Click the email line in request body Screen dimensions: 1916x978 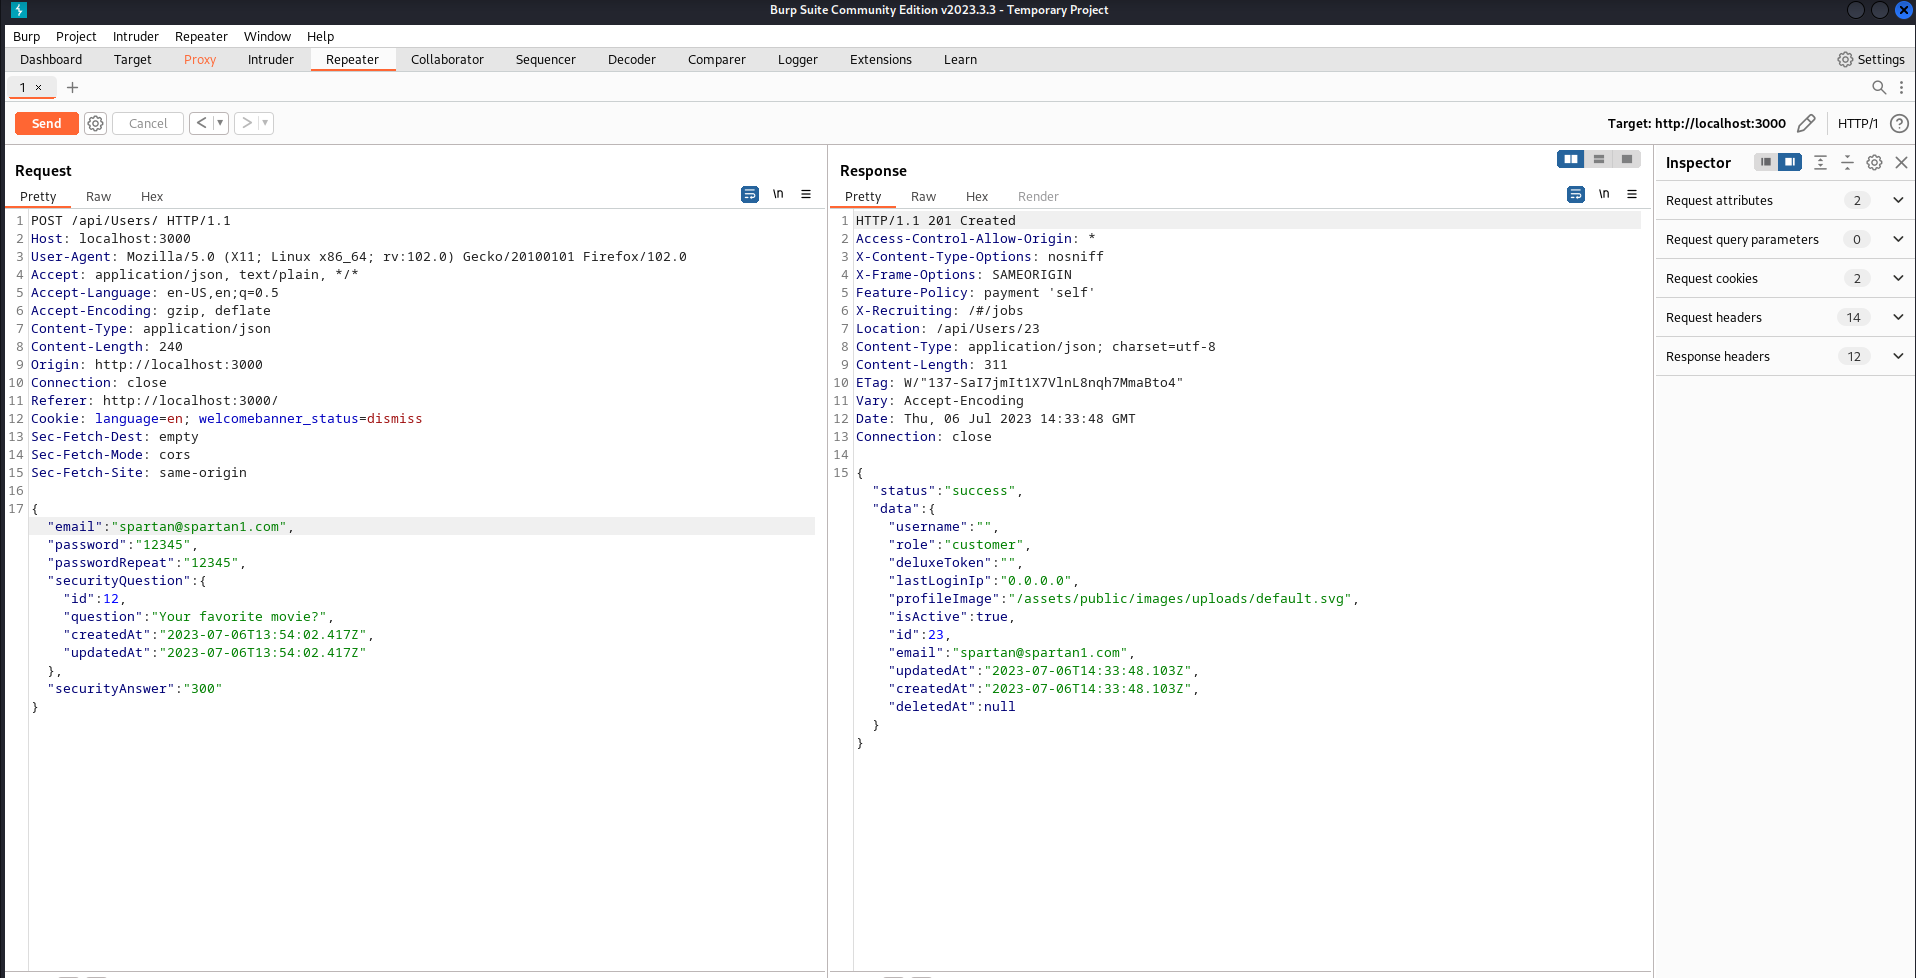(x=422, y=526)
